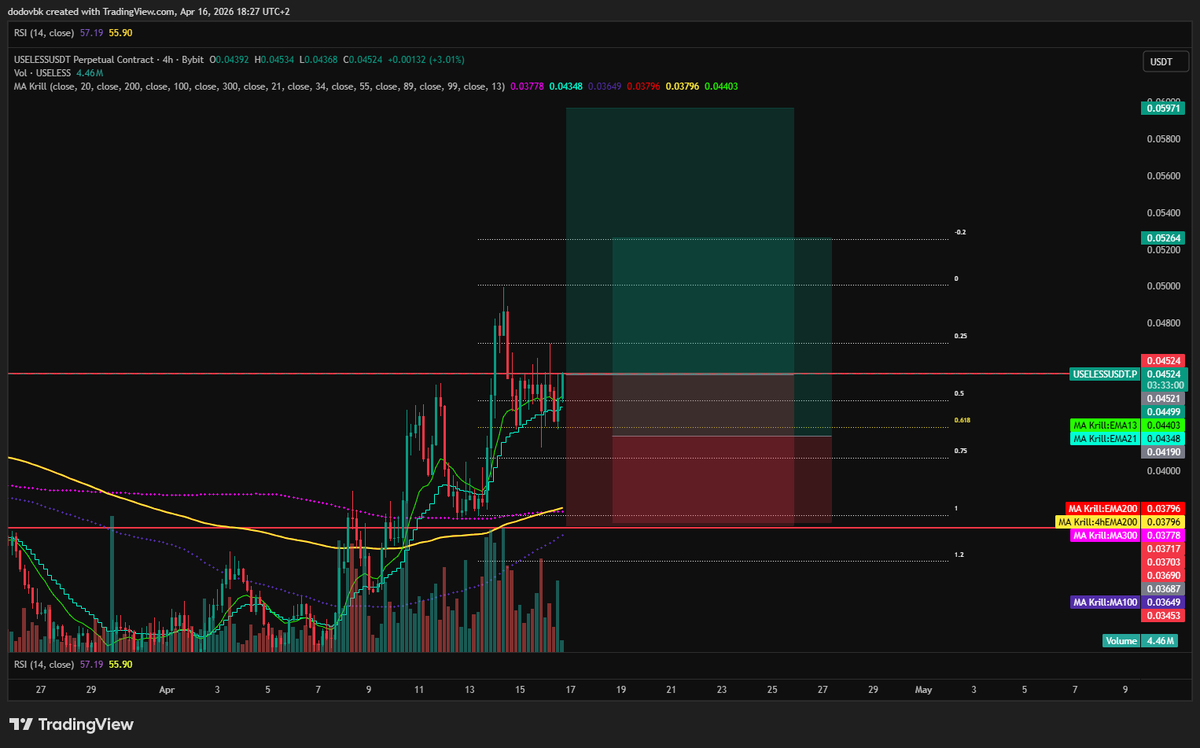The width and height of the screenshot is (1200, 748).
Task: Click the 0.618 Fibonacci level label
Action: pyautogui.click(x=962, y=420)
